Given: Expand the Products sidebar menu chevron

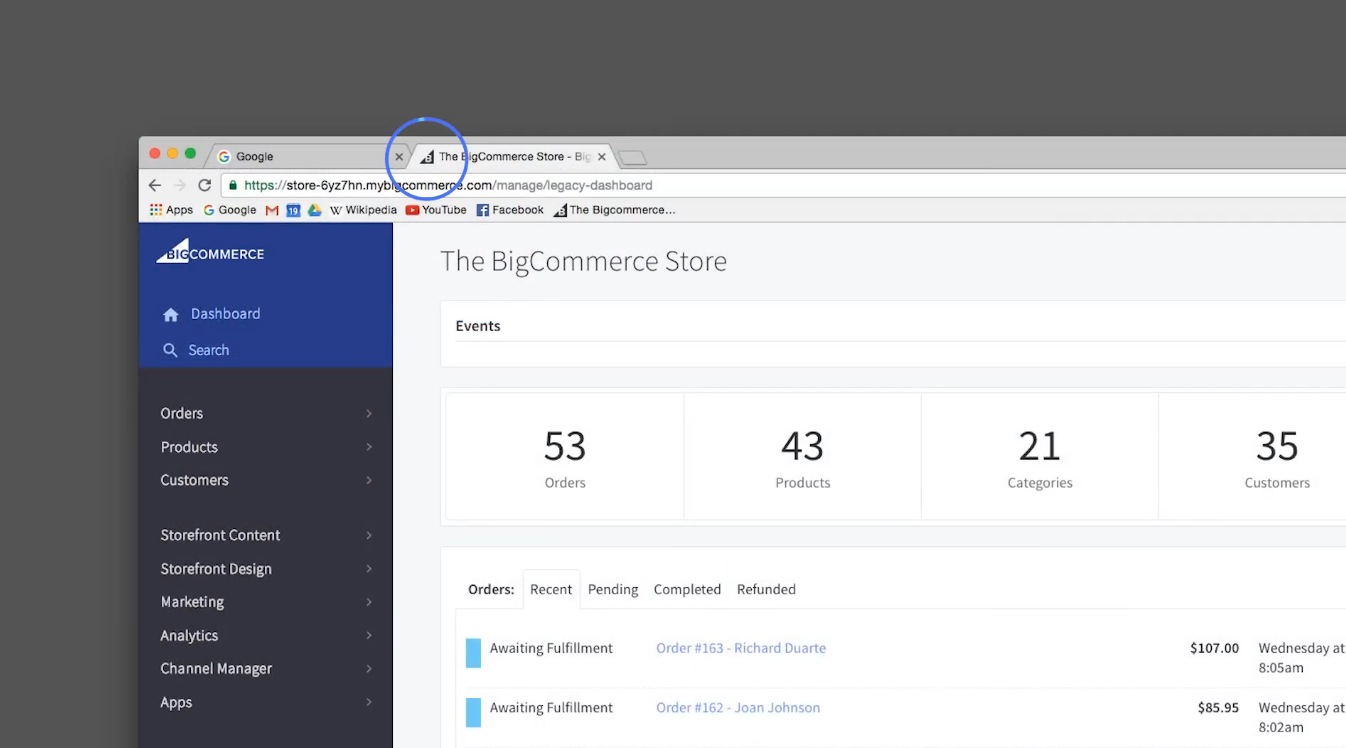Looking at the screenshot, I should [x=369, y=447].
